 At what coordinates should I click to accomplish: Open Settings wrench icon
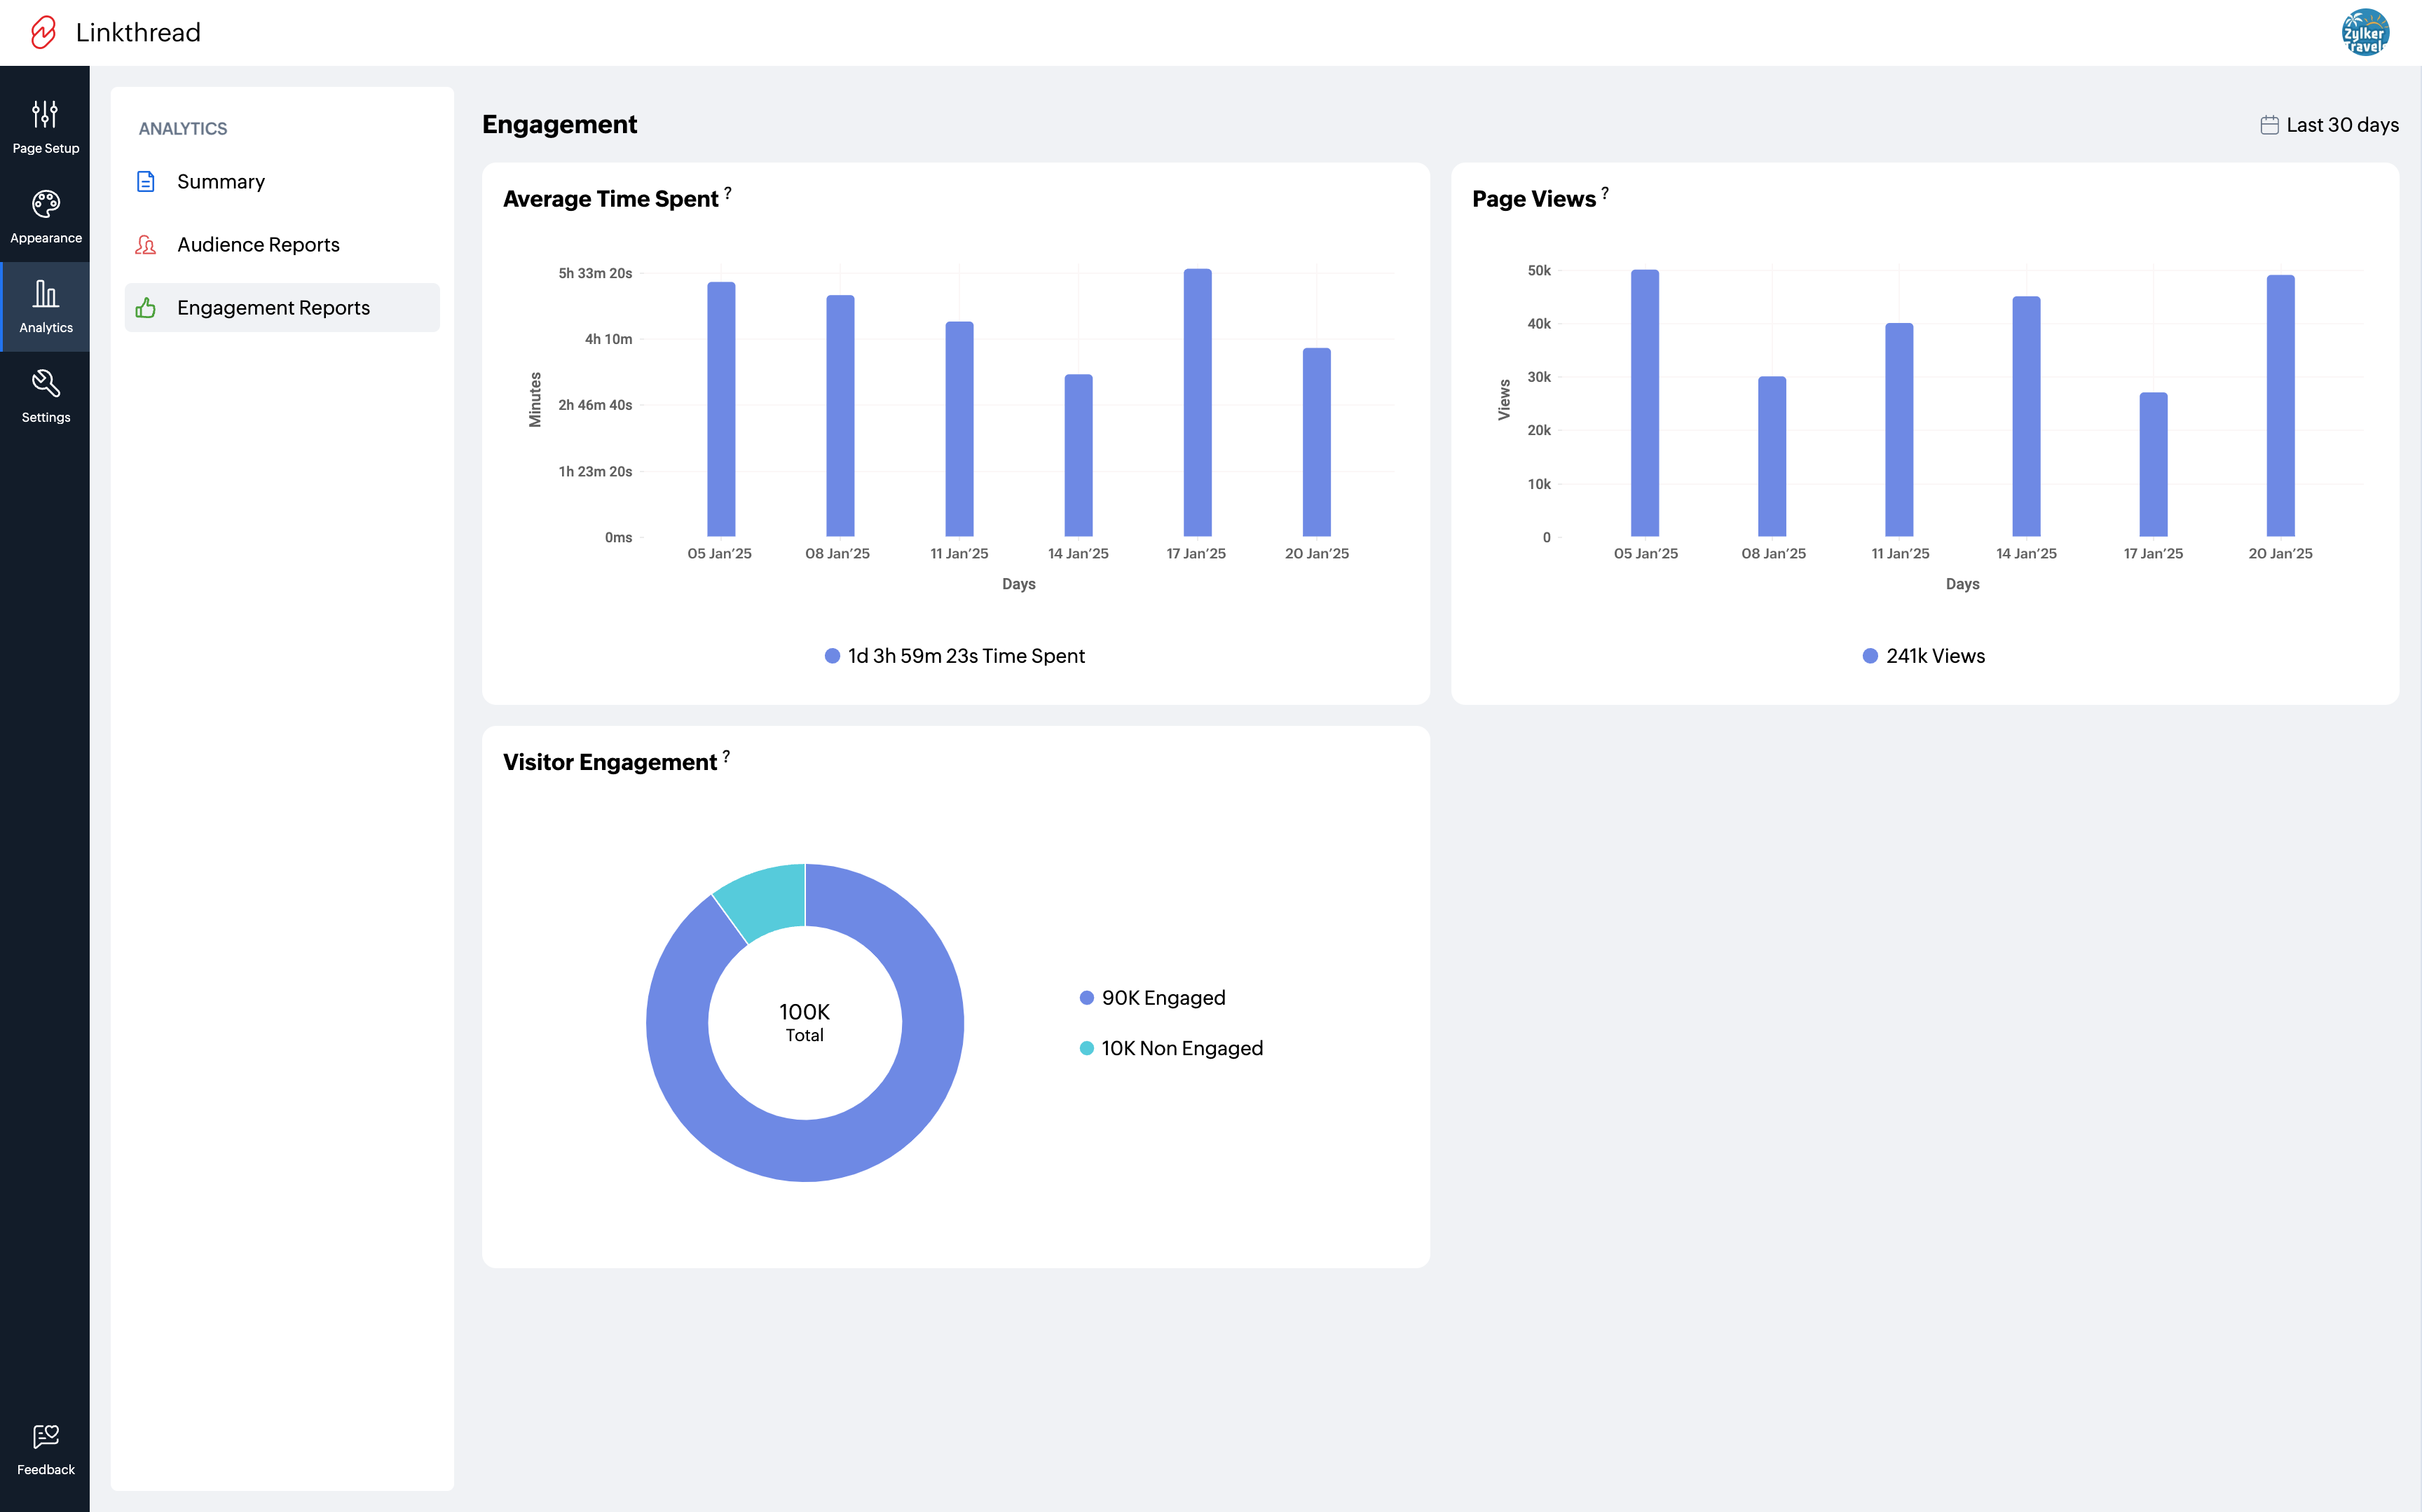(45, 384)
